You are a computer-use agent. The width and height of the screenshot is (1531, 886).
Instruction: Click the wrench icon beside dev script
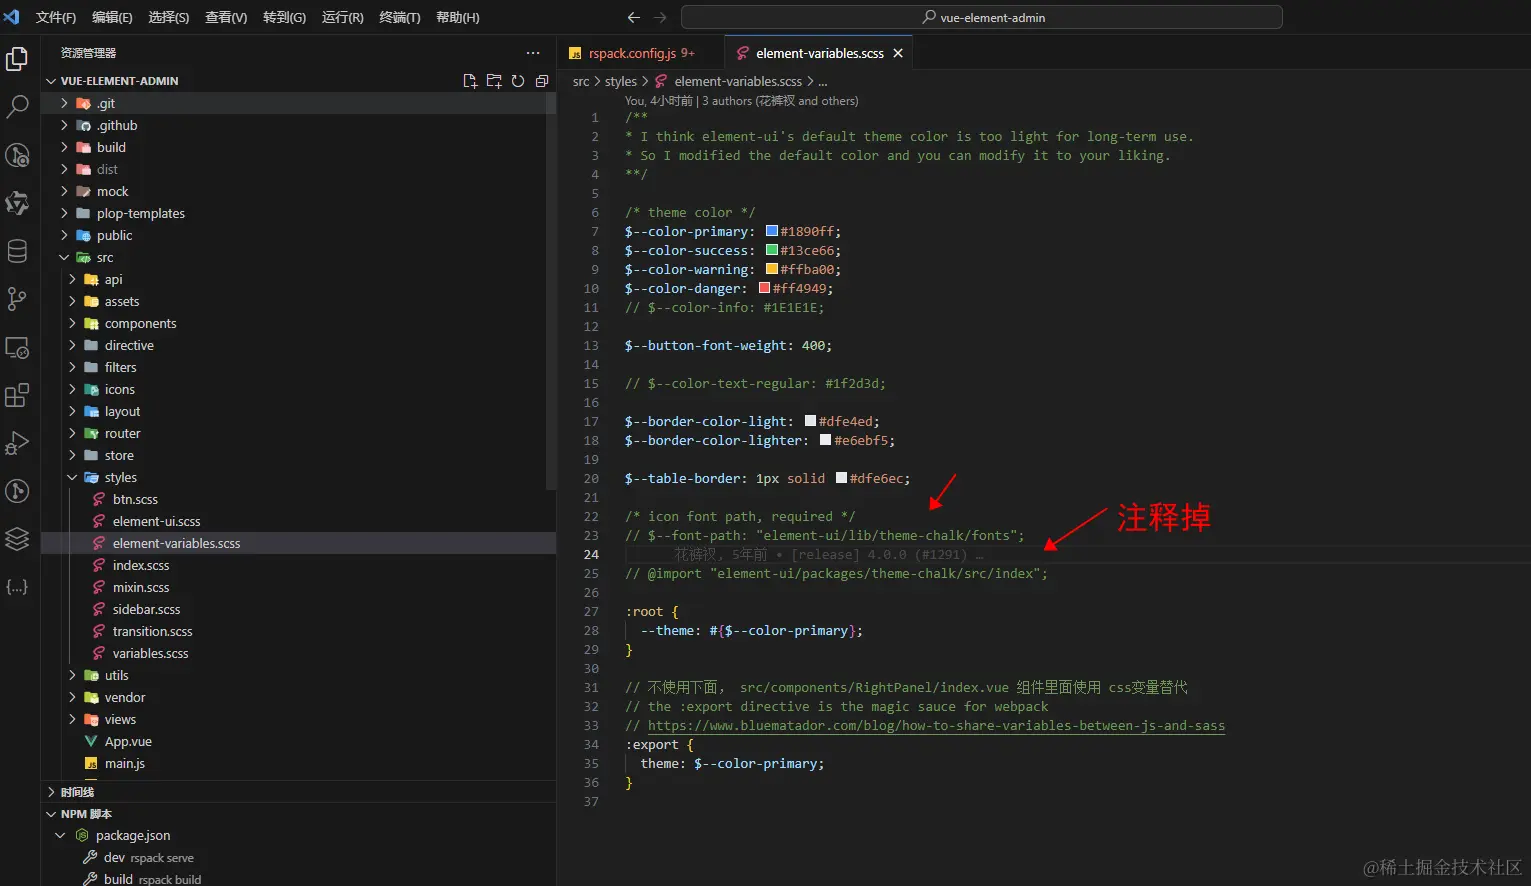click(x=90, y=857)
